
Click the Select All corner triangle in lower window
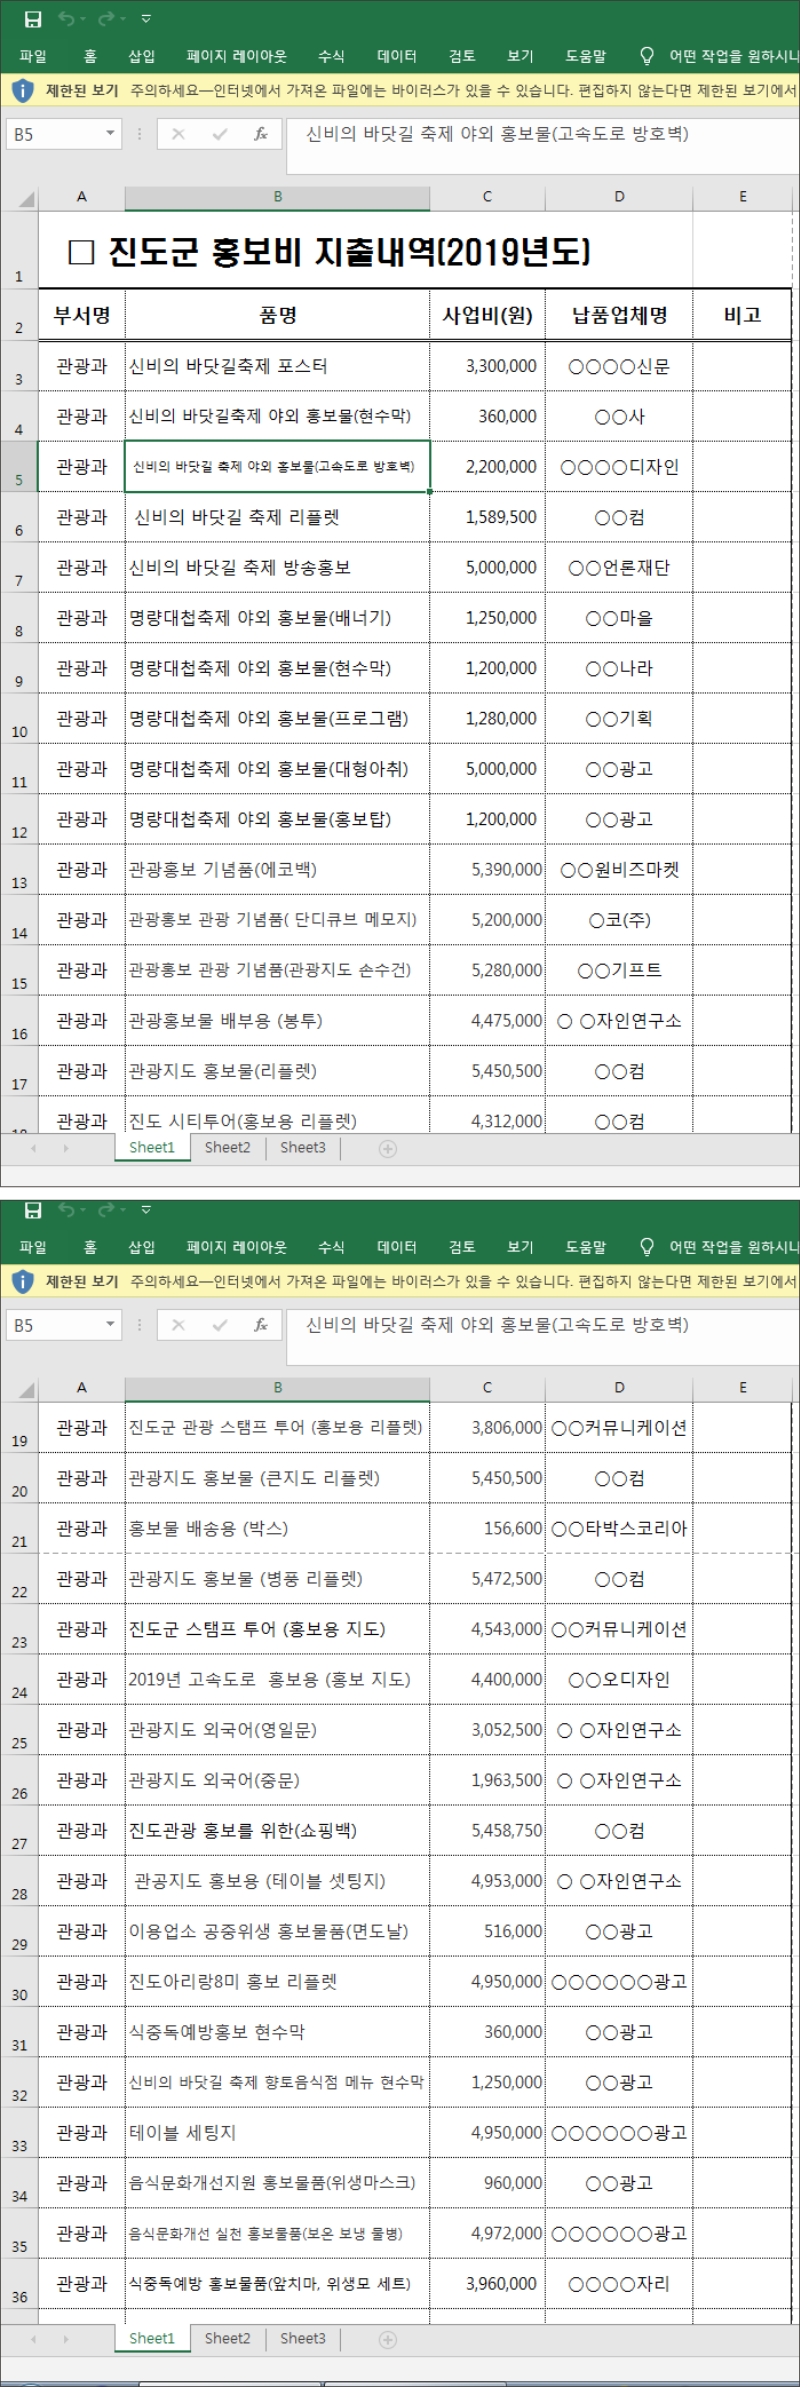(23, 1389)
